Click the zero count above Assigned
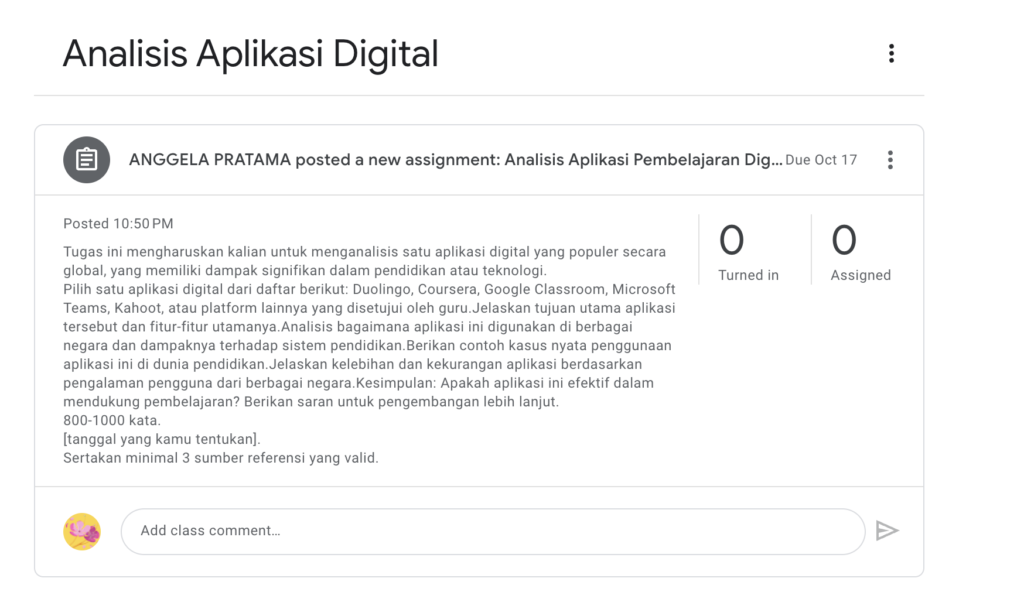This screenshot has width=1024, height=609. pos(844,240)
